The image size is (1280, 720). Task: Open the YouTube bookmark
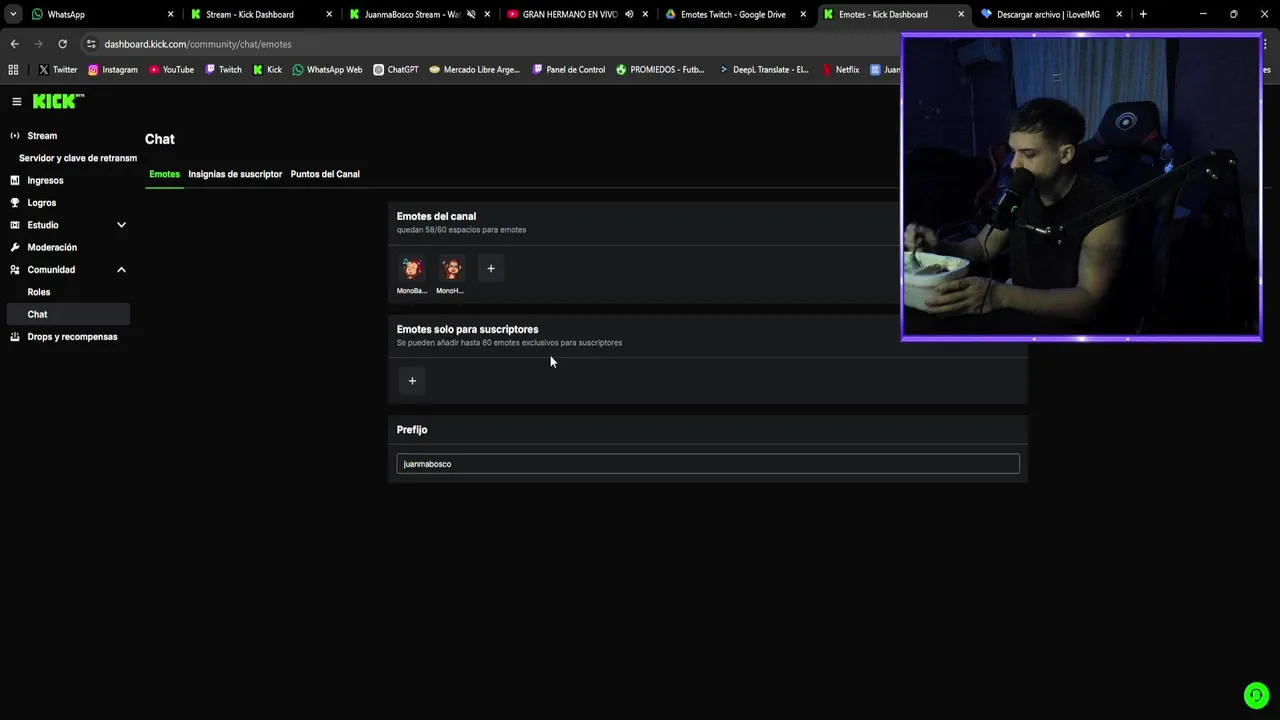point(171,70)
